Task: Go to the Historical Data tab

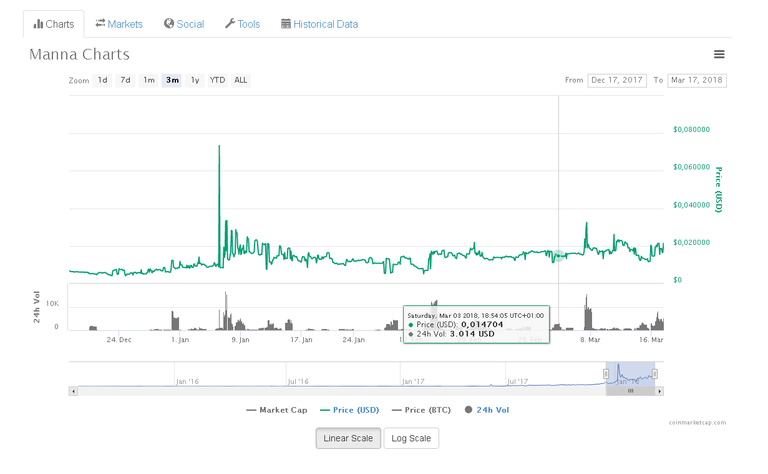Action: click(319, 24)
